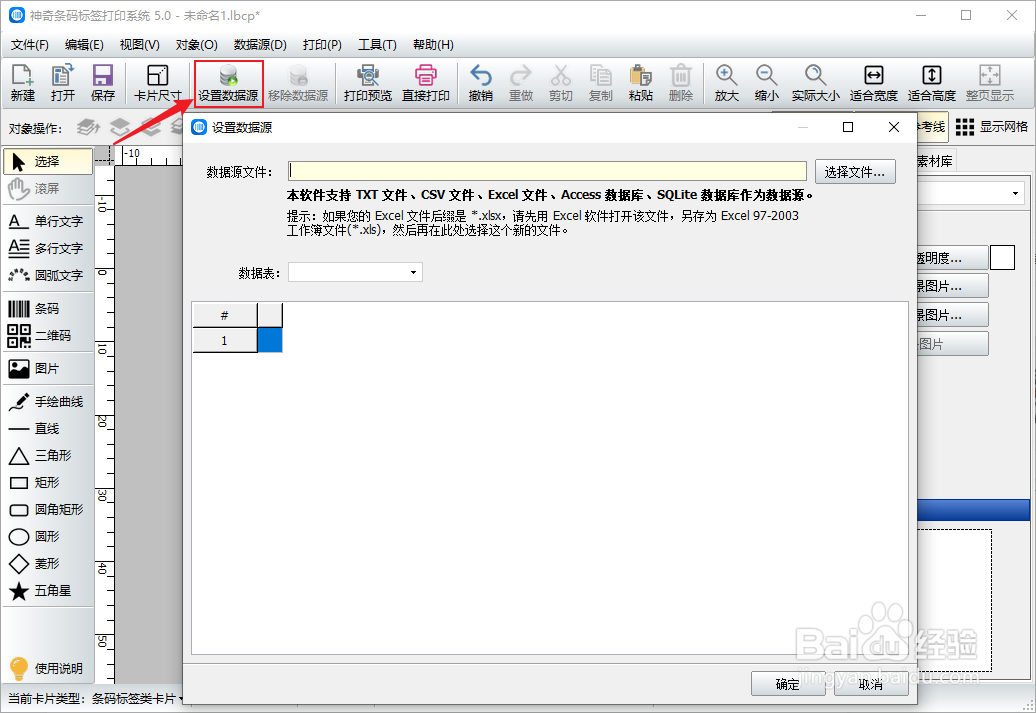Click 取消 in data source dialog
Viewport: 1036px width, 713px height.
tap(871, 684)
